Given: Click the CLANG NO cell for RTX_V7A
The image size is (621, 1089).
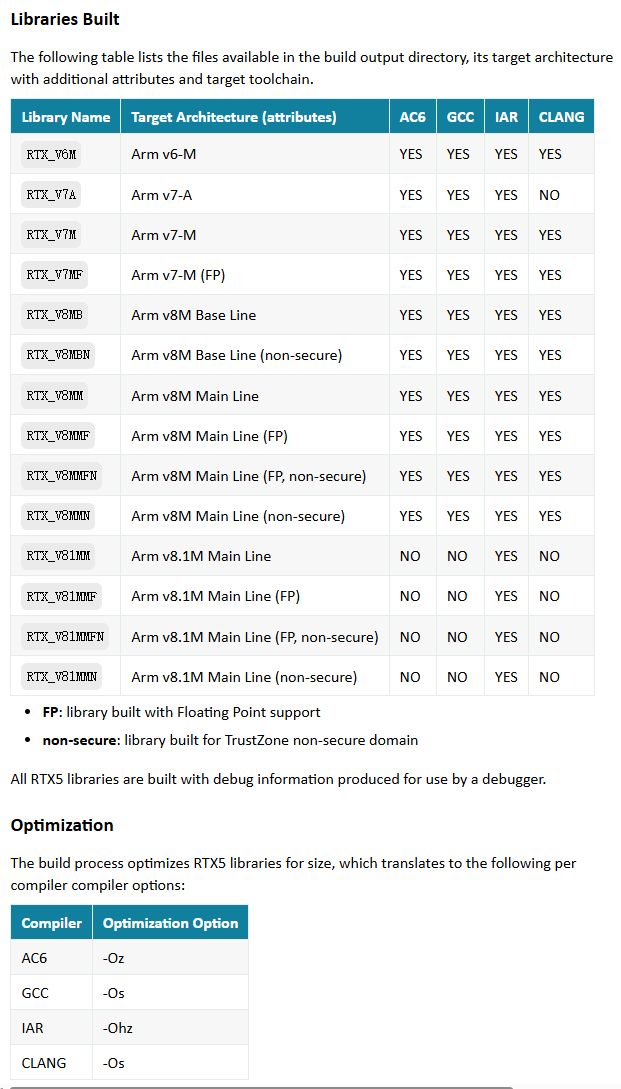Looking at the screenshot, I should (x=549, y=195).
